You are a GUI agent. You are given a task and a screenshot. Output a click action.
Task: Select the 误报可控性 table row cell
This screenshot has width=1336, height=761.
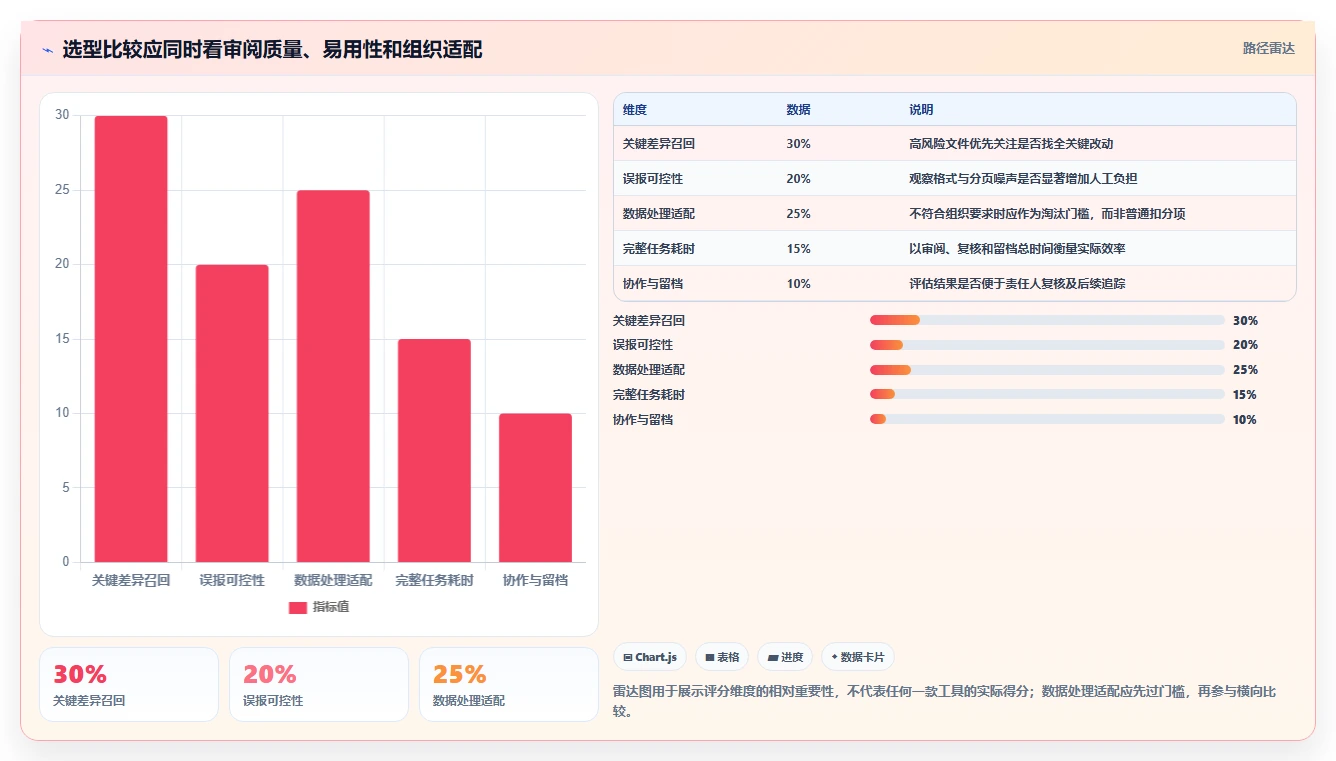(x=653, y=179)
